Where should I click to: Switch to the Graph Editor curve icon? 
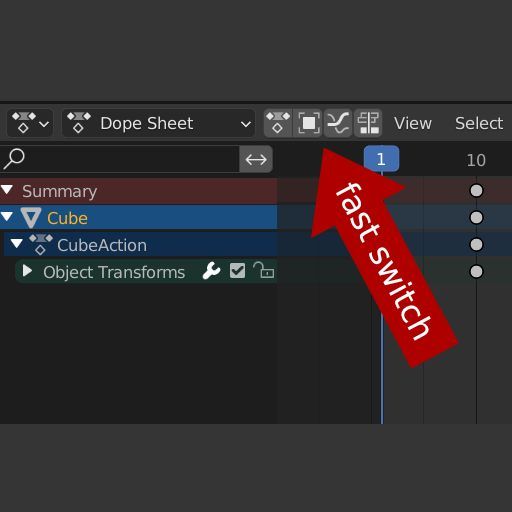pos(338,123)
